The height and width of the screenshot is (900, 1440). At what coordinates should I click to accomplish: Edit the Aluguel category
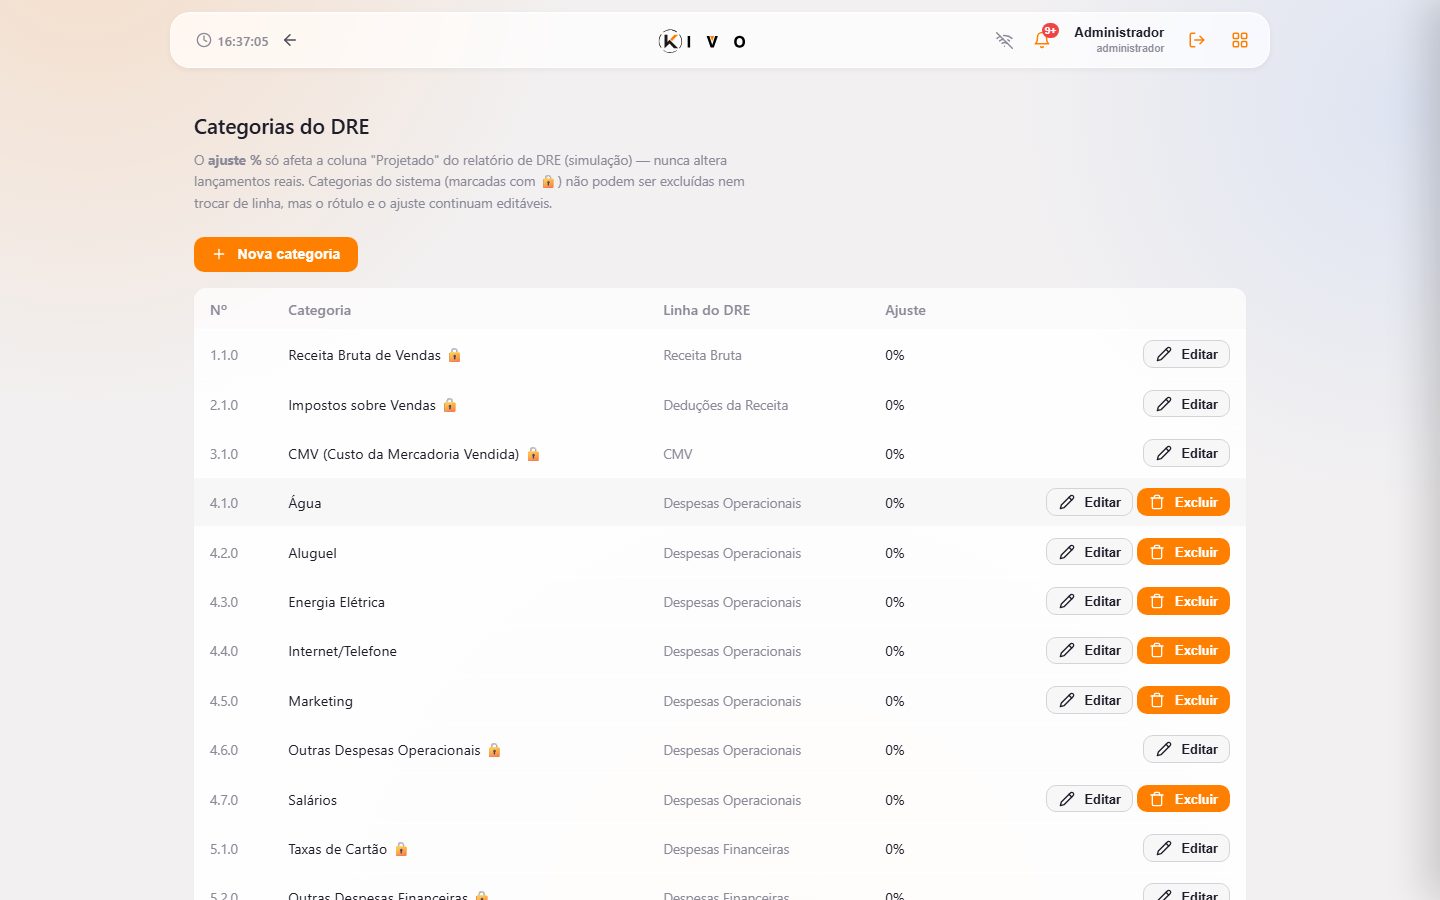pyautogui.click(x=1089, y=552)
